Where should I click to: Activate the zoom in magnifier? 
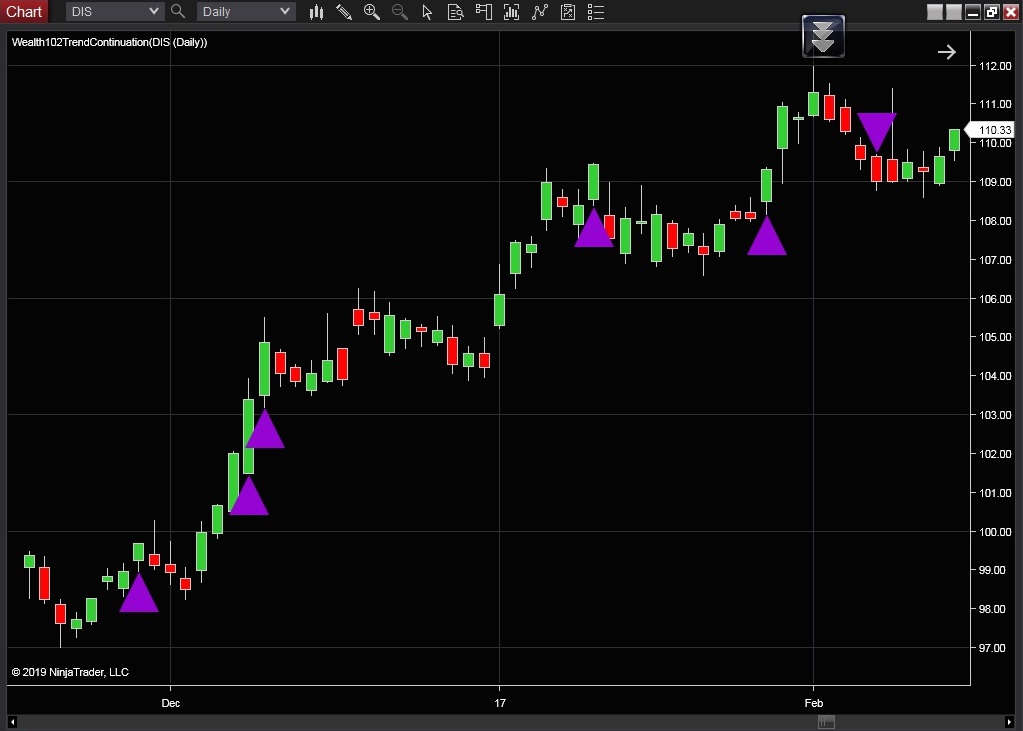(x=372, y=12)
